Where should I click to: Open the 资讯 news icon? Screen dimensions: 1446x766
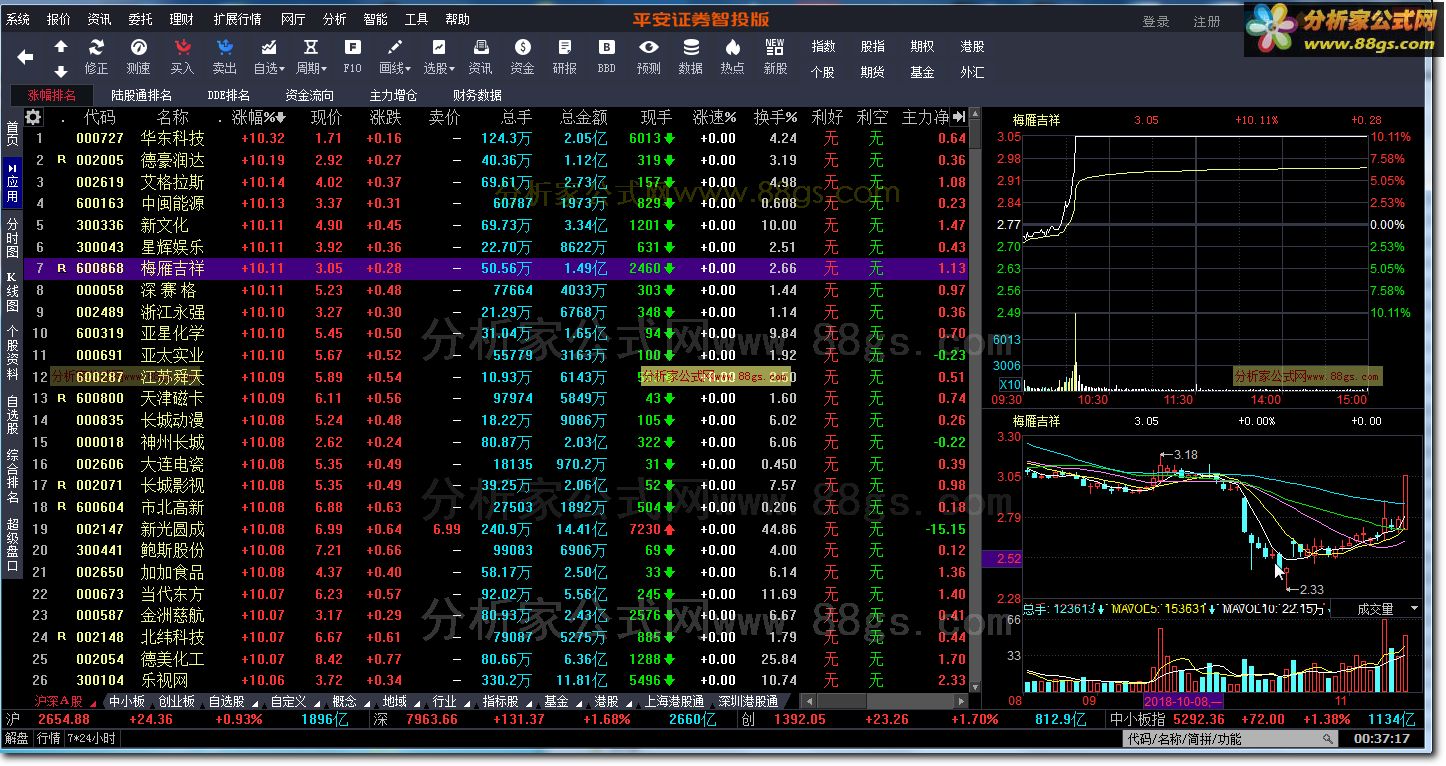pos(480,56)
